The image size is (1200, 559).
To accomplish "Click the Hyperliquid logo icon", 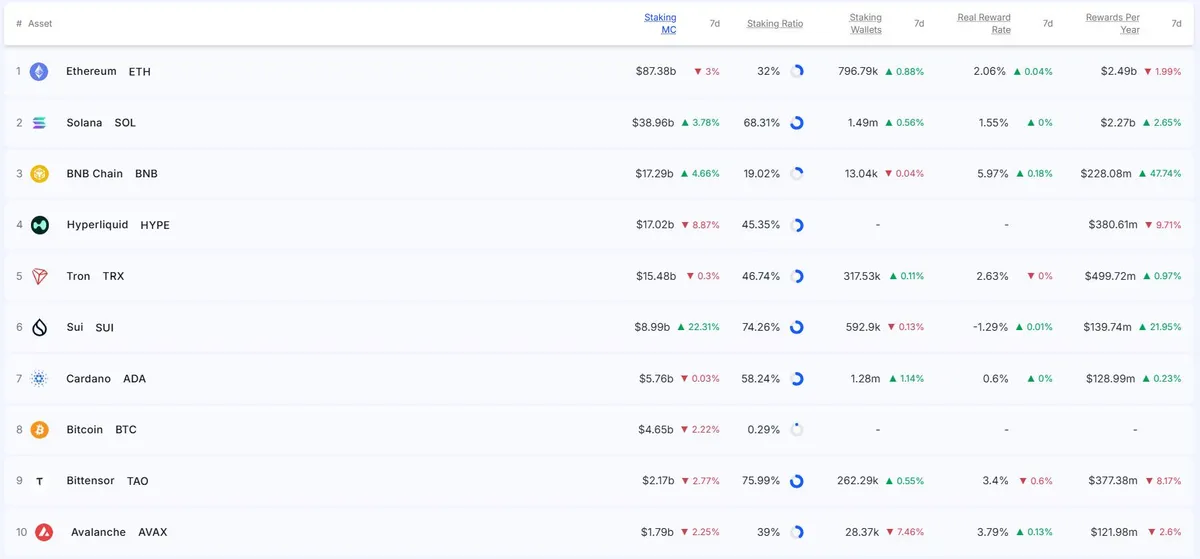I will pyautogui.click(x=39, y=225).
